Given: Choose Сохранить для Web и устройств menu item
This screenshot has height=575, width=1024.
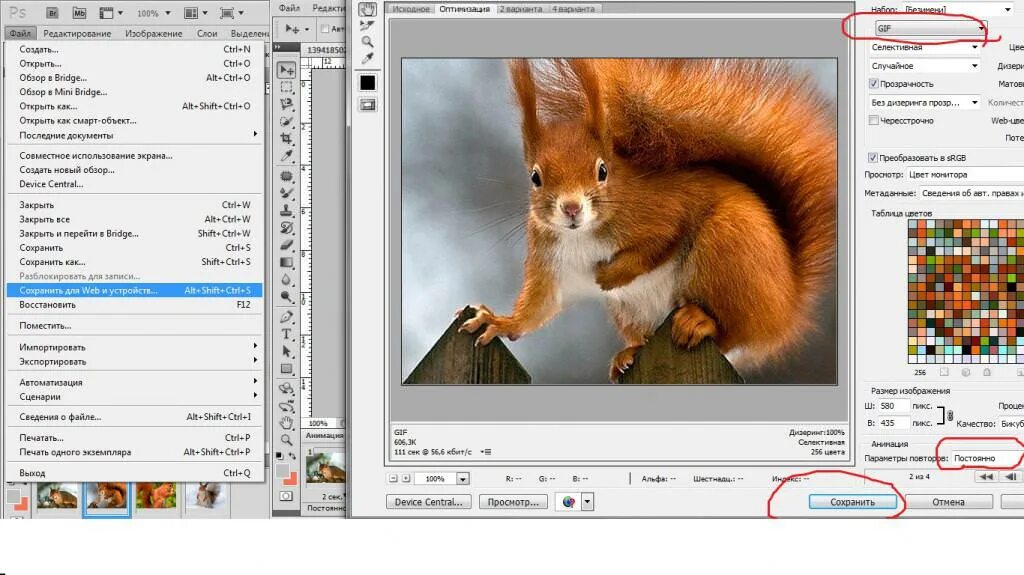Looking at the screenshot, I should [135, 290].
